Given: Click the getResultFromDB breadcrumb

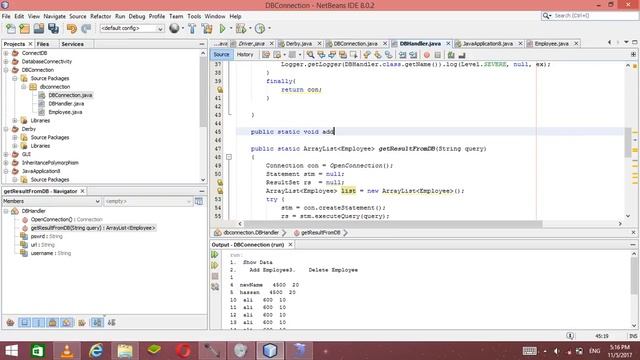Looking at the screenshot, I should click(320, 233).
